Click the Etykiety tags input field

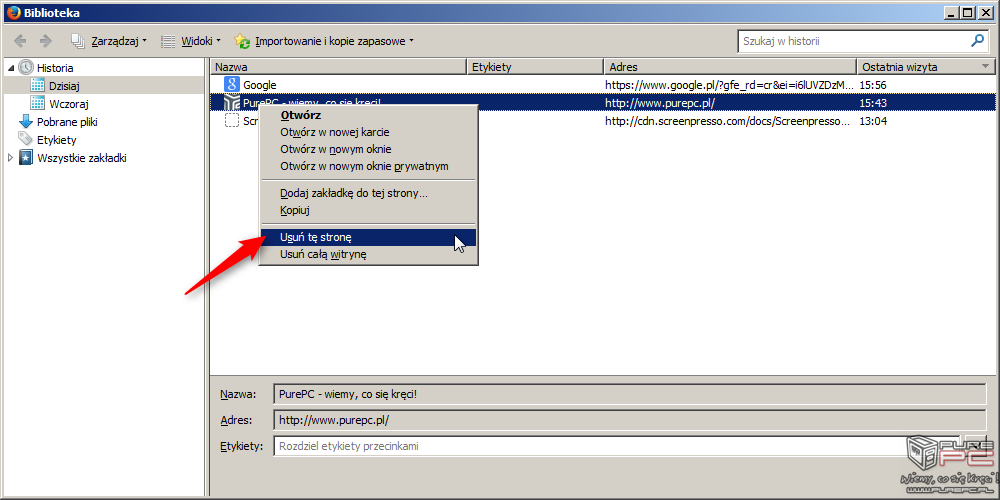point(590,446)
